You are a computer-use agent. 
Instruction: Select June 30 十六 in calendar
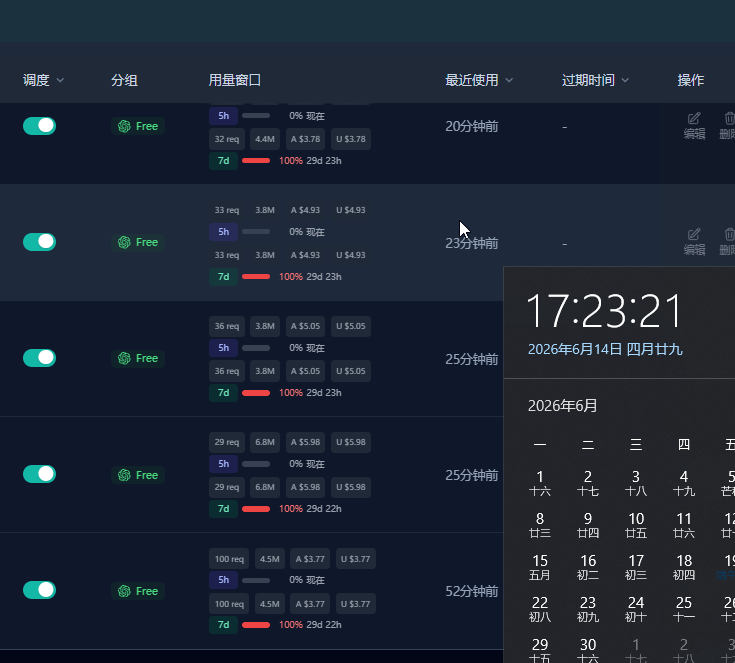coord(588,650)
